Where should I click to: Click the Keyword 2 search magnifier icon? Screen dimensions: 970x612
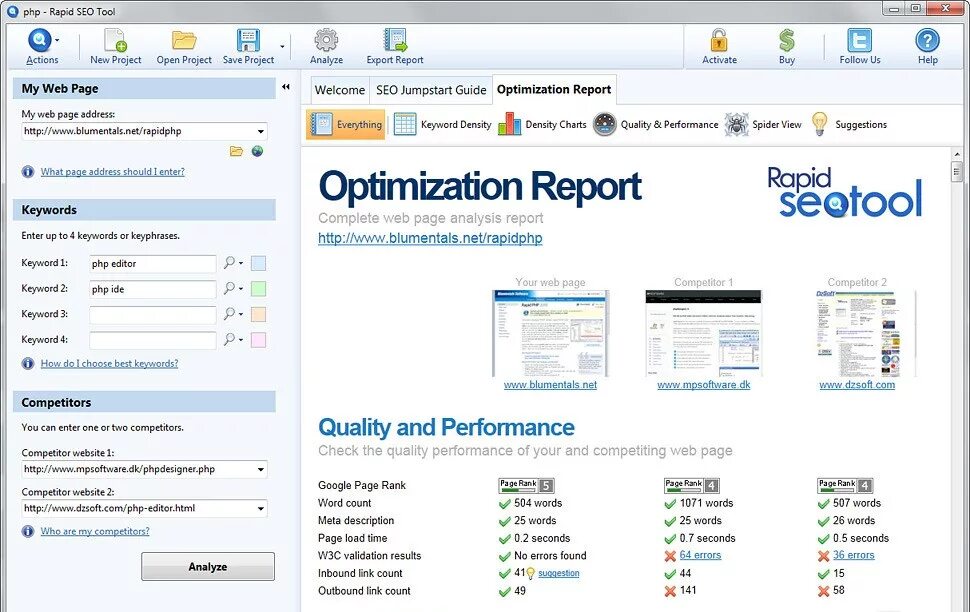tap(230, 288)
